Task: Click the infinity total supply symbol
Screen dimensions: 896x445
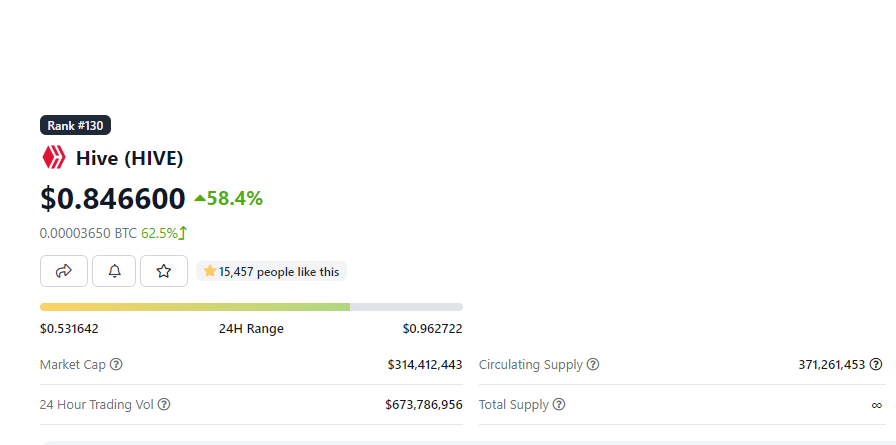Action: [x=877, y=405]
